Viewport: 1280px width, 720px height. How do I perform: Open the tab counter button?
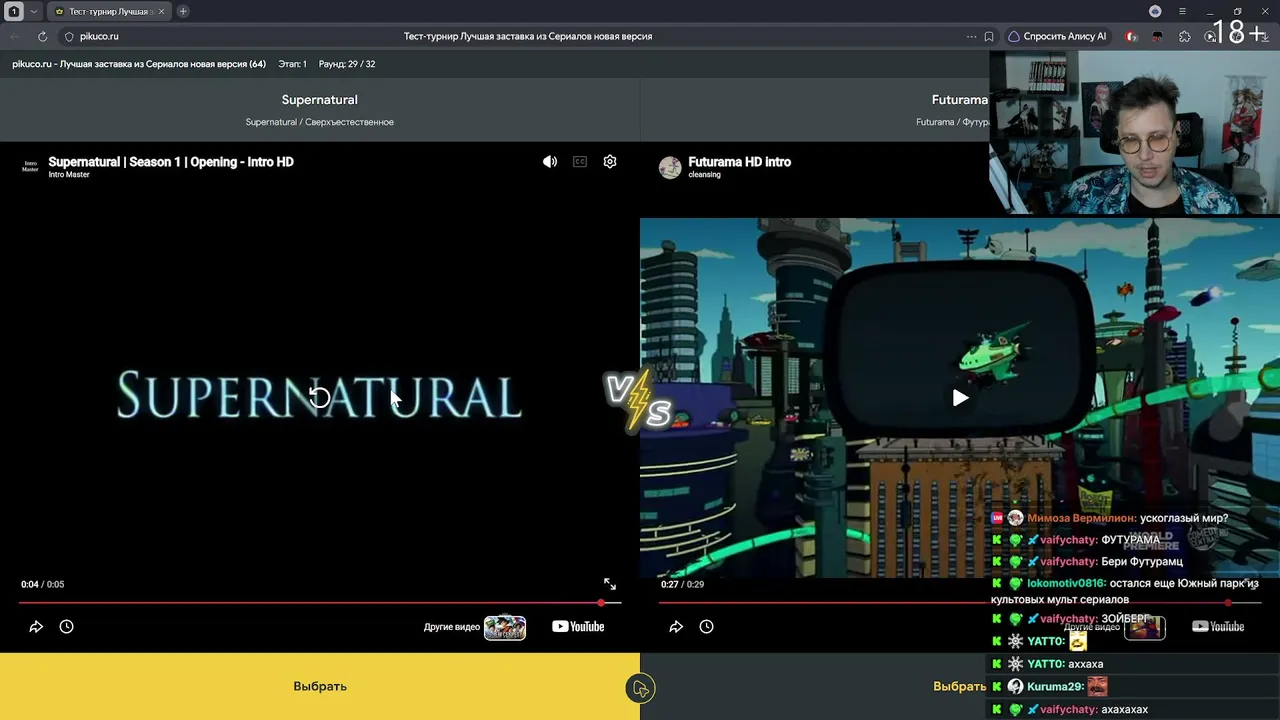tap(14, 11)
